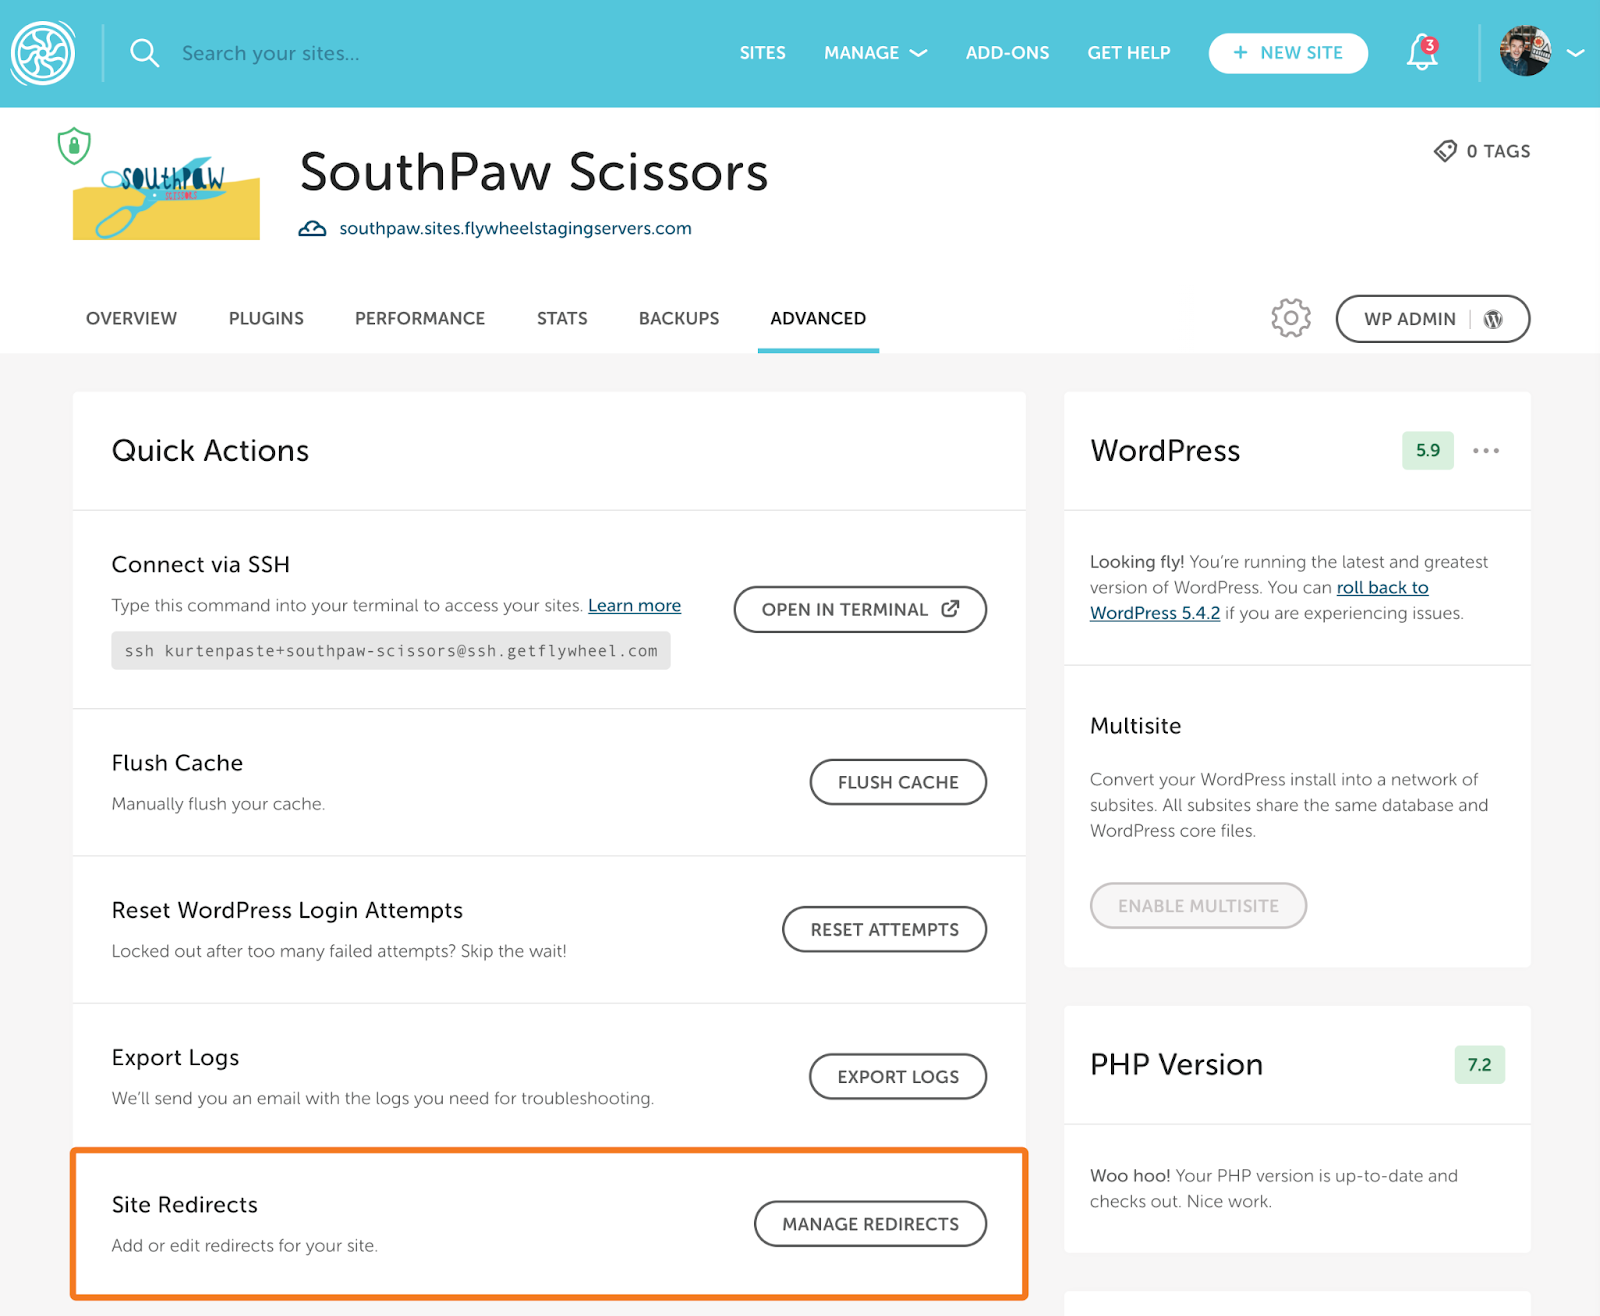
Task: Click the Multisite heading
Action: tap(1135, 726)
